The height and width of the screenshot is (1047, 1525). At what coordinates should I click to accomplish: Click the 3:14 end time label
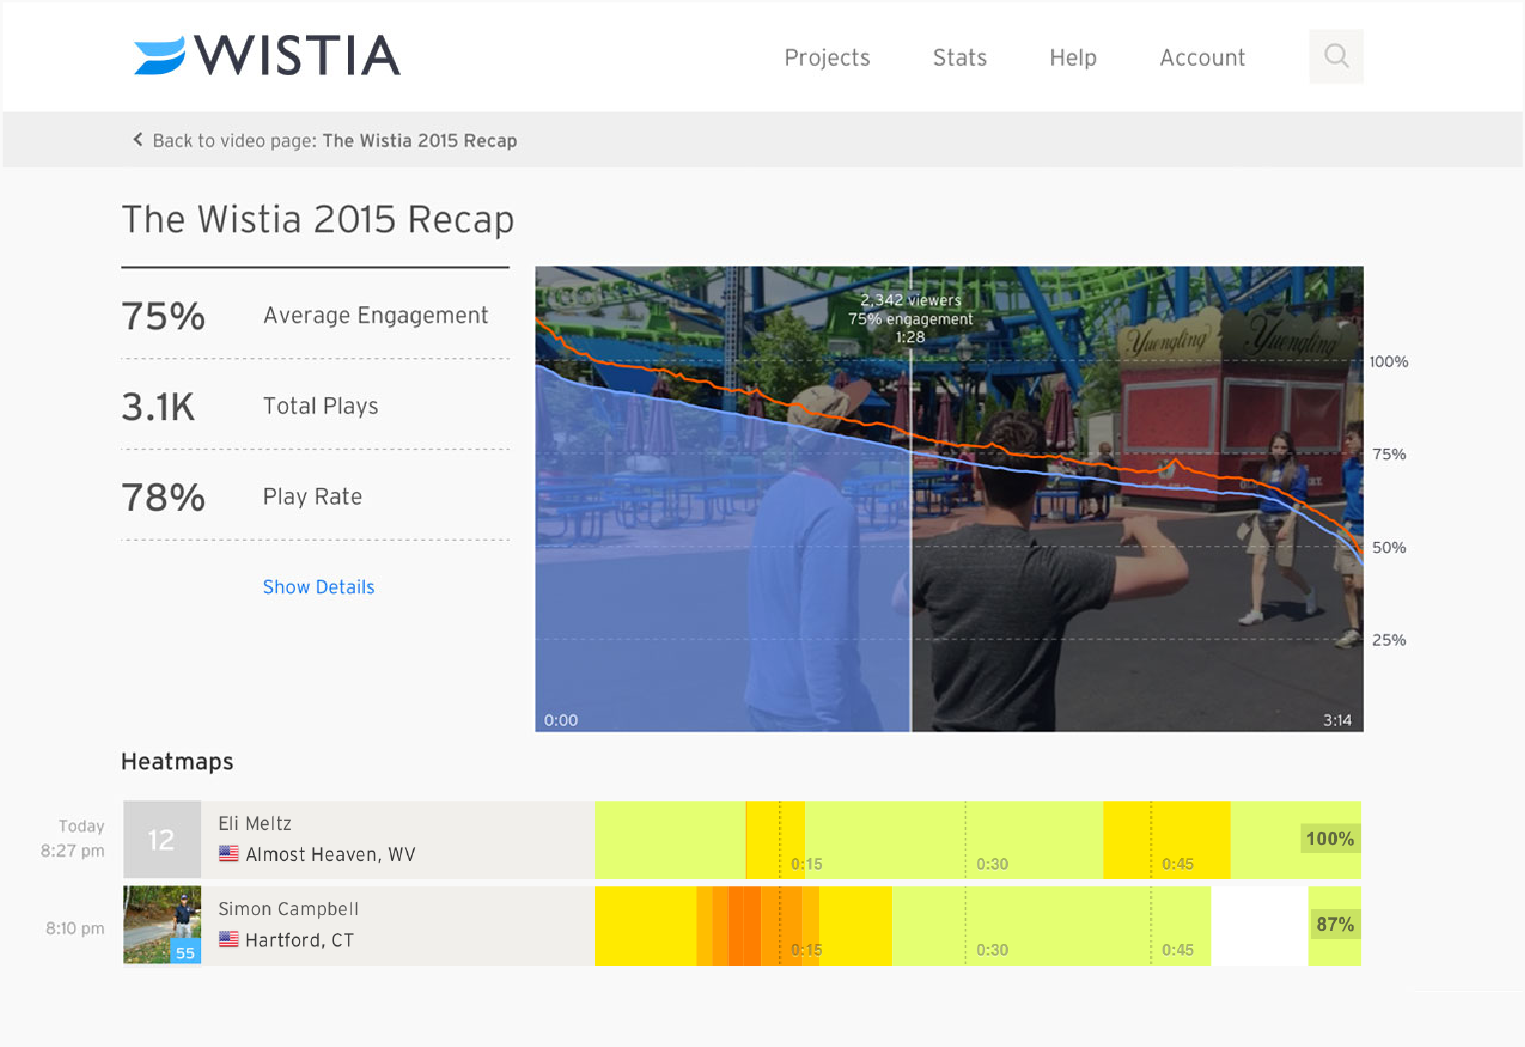point(1337,720)
